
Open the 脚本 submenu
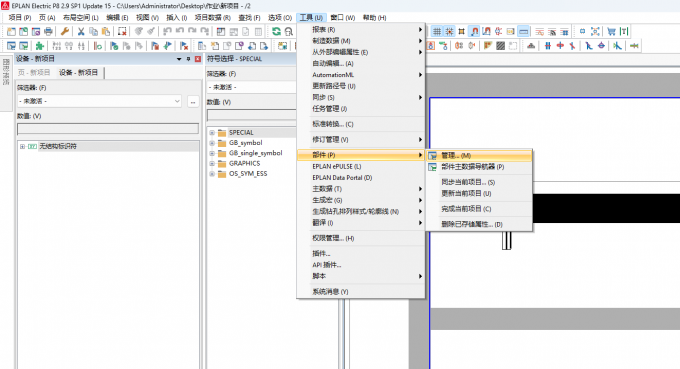(361, 276)
